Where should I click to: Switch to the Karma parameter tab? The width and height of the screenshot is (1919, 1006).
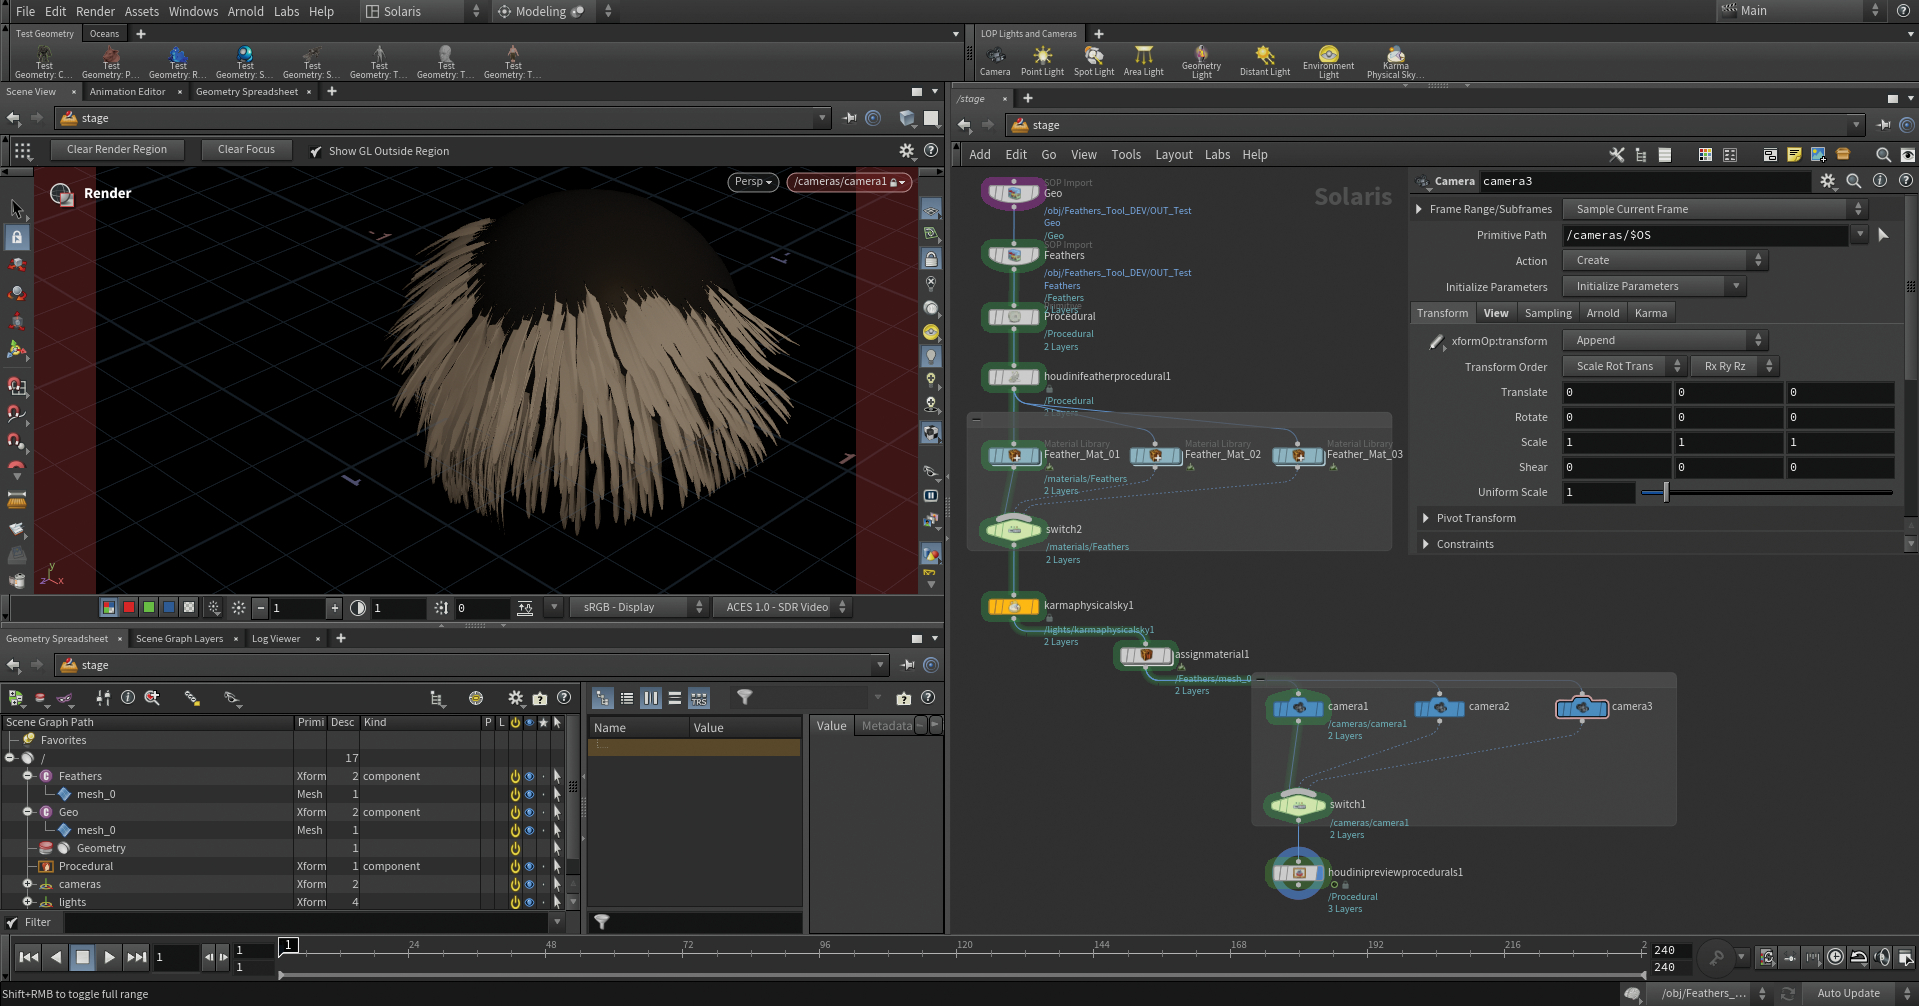click(1650, 313)
